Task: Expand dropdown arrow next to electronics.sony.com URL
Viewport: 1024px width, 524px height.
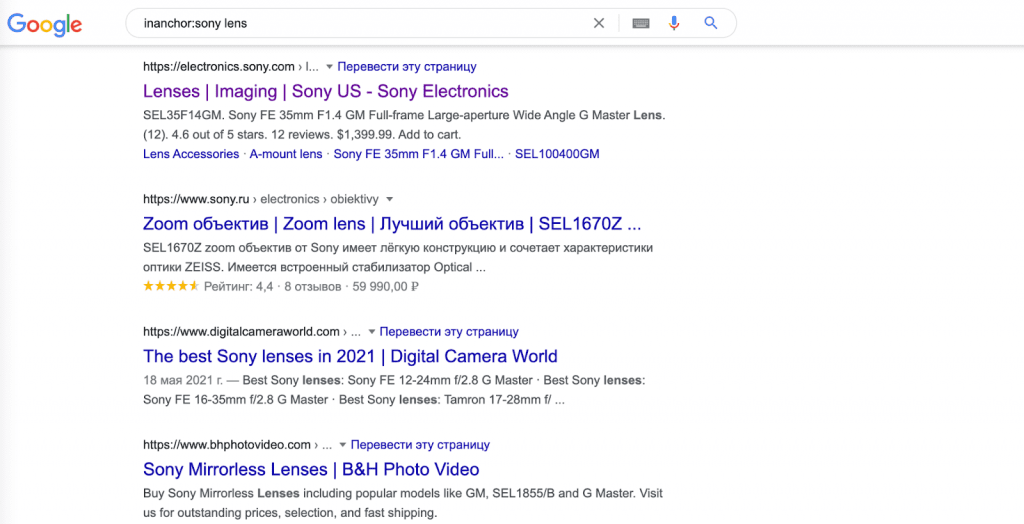Action: point(329,67)
